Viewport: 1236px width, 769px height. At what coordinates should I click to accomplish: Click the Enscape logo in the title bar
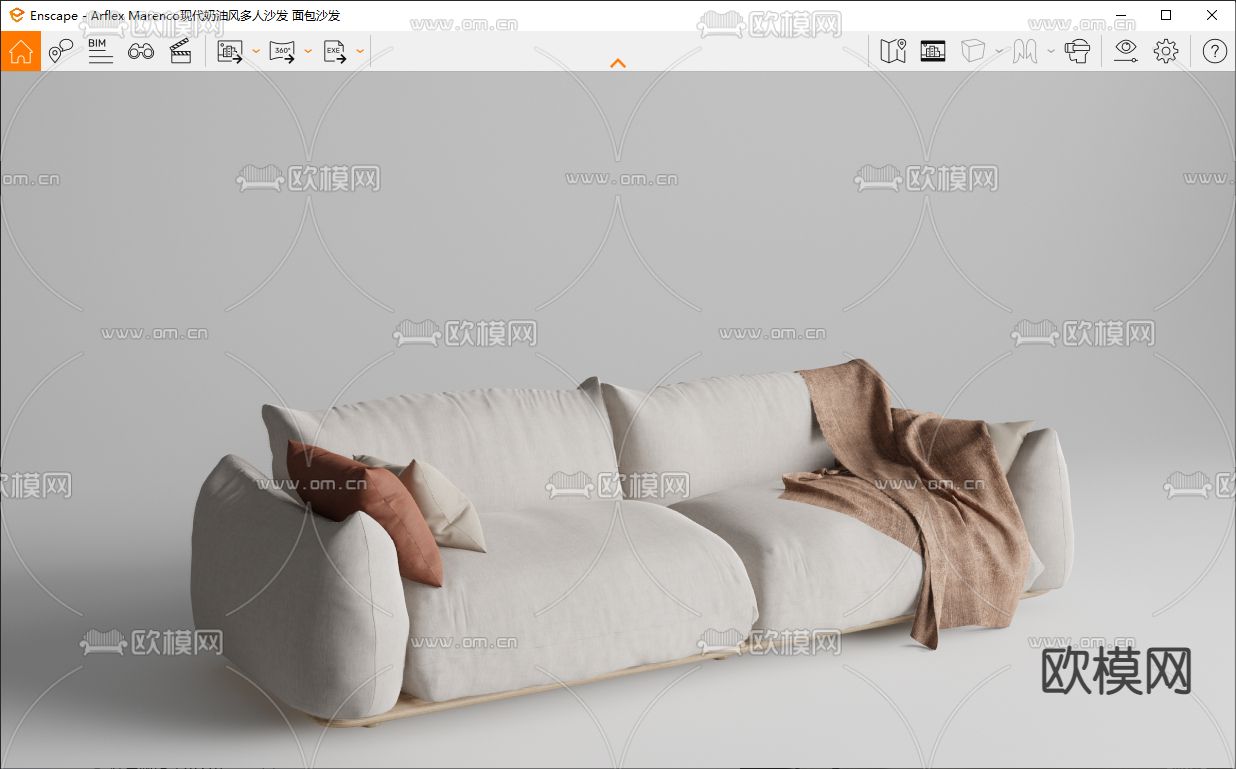click(16, 15)
